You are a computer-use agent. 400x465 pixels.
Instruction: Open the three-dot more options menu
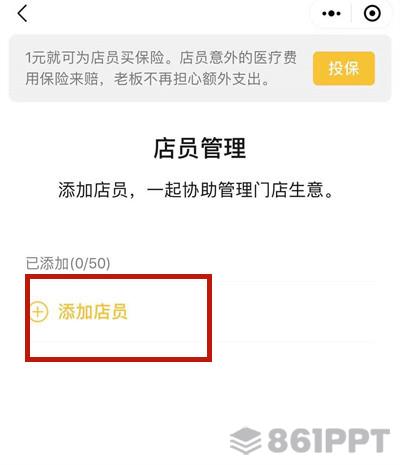point(331,14)
